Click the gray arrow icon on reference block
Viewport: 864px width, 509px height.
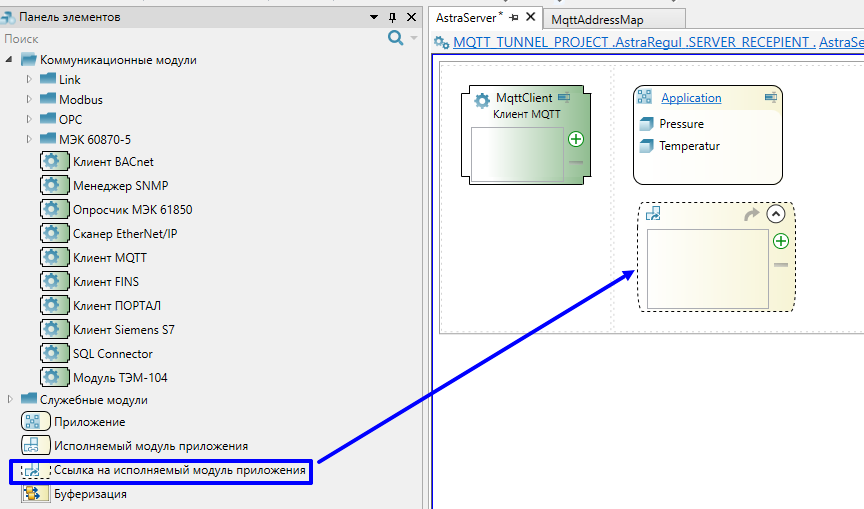[x=752, y=214]
